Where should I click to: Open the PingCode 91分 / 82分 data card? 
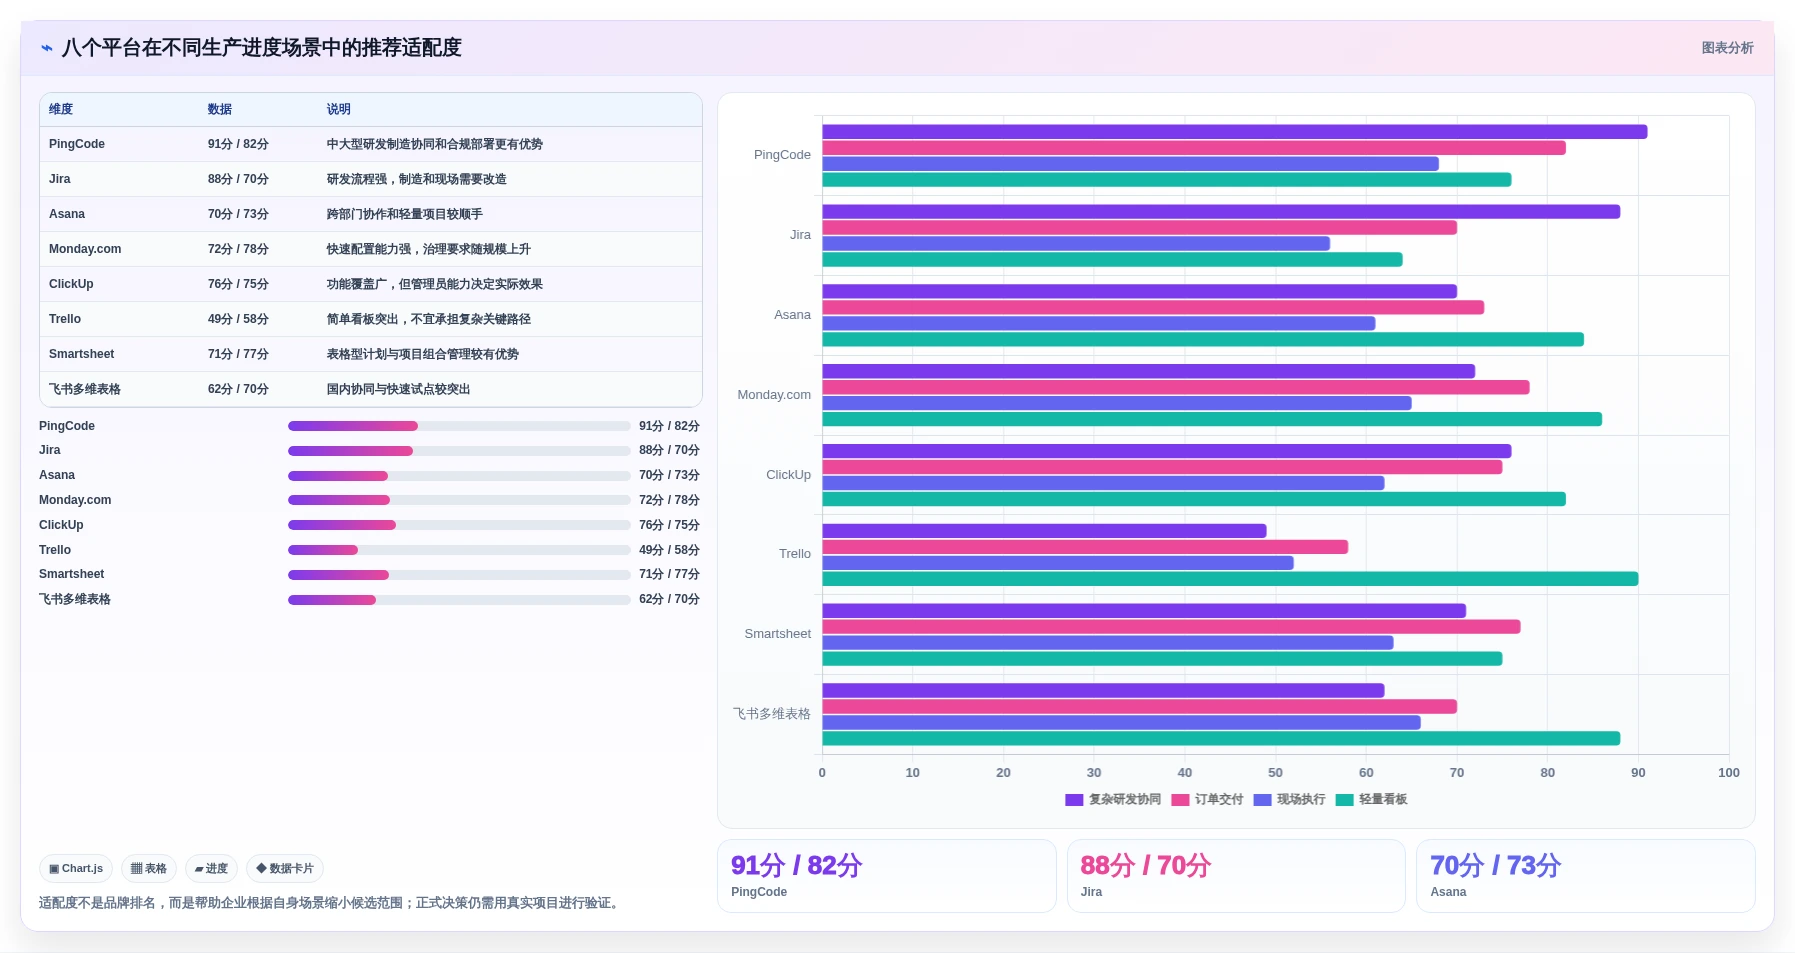point(886,876)
